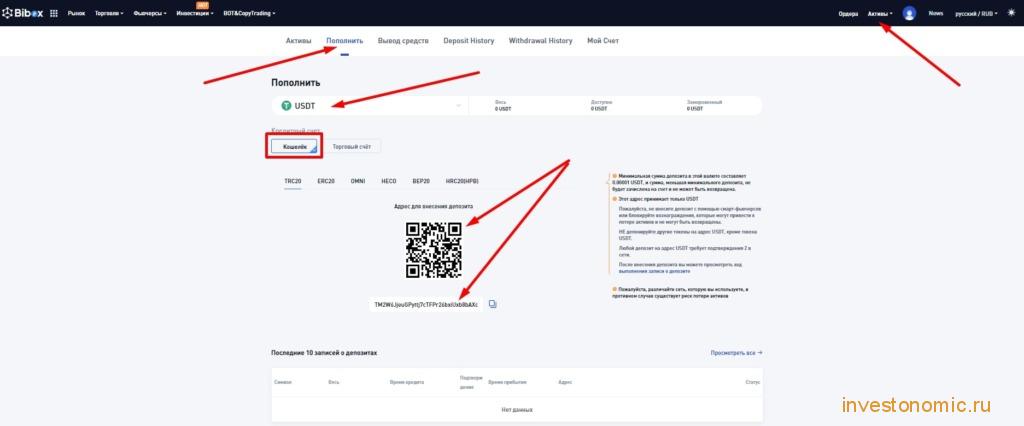Expand the Активы dropdown in header

tap(880, 14)
